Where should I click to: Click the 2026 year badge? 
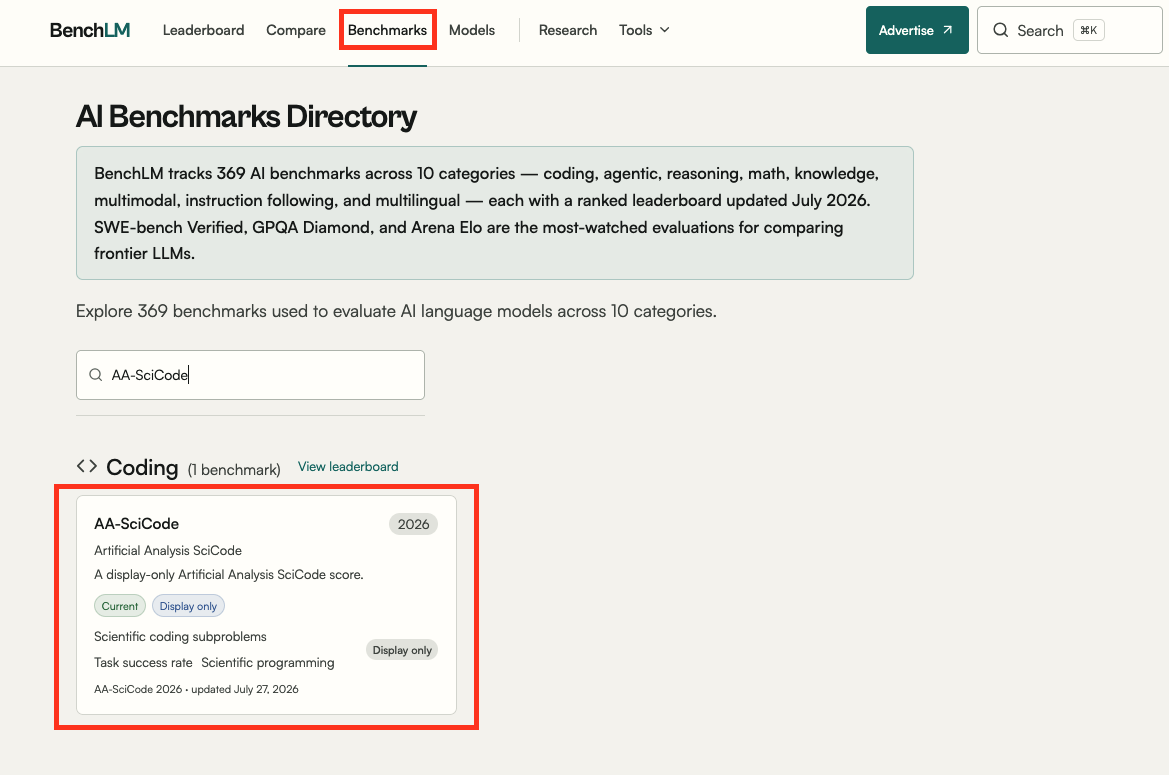(413, 524)
